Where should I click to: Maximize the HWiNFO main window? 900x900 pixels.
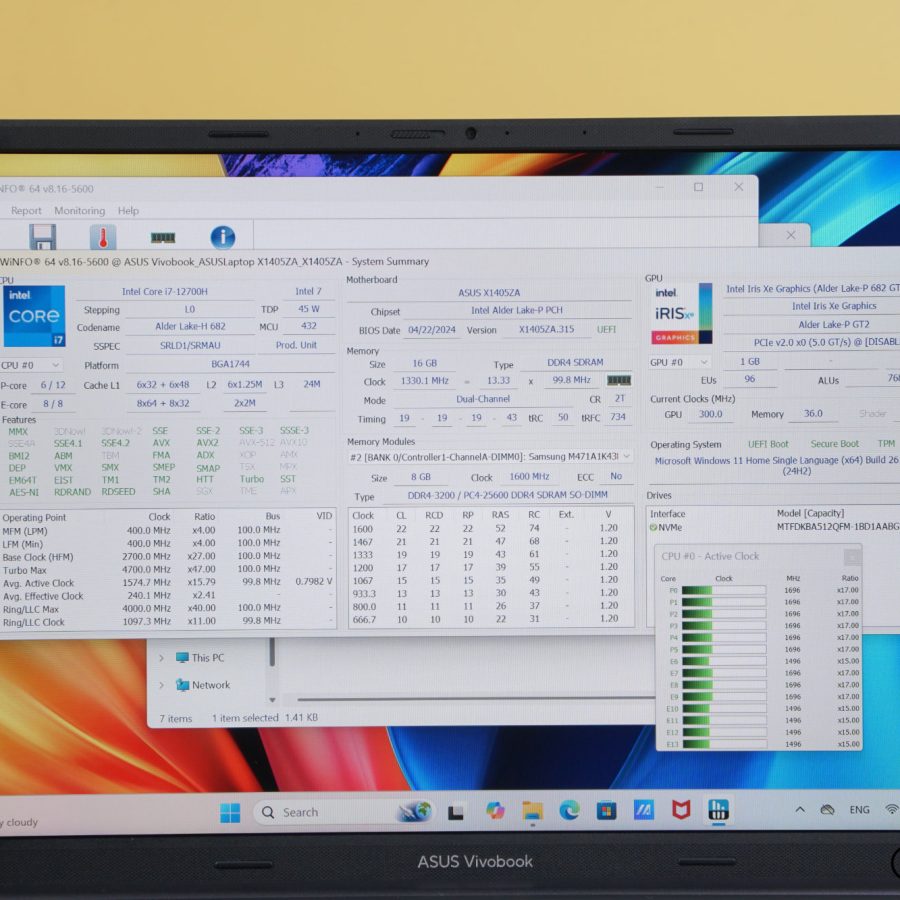point(699,187)
